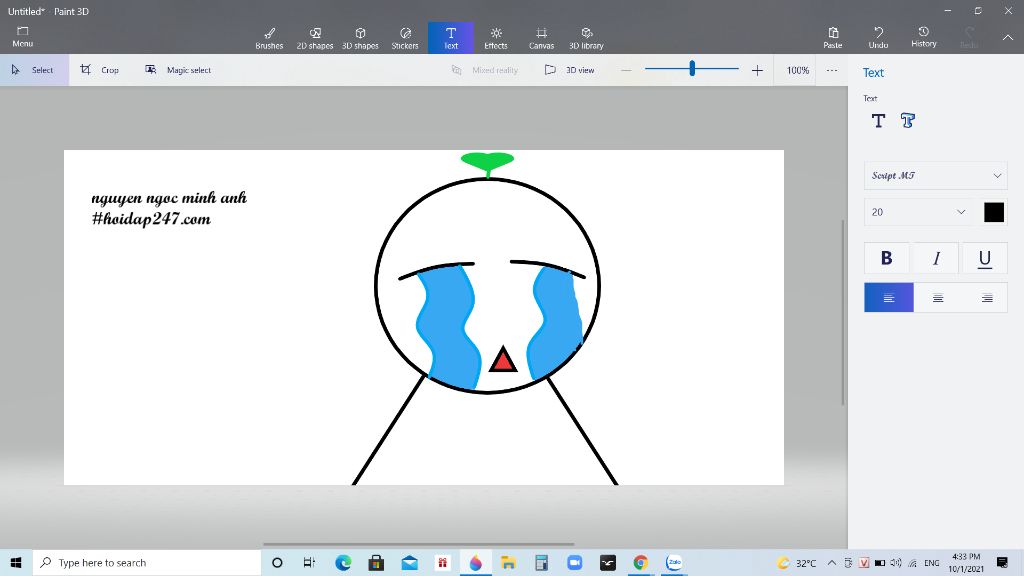This screenshot has height=576, width=1024.
Task: Open the 3D shapes tab
Action: click(x=360, y=38)
